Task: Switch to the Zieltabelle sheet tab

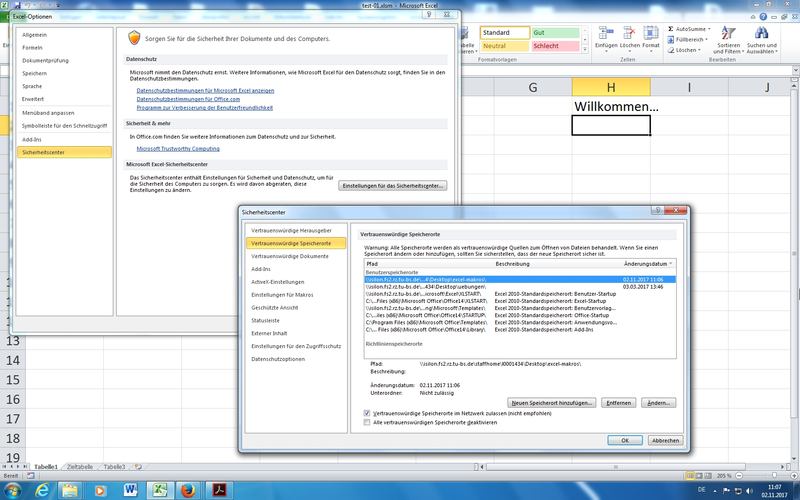Action: (x=80, y=467)
